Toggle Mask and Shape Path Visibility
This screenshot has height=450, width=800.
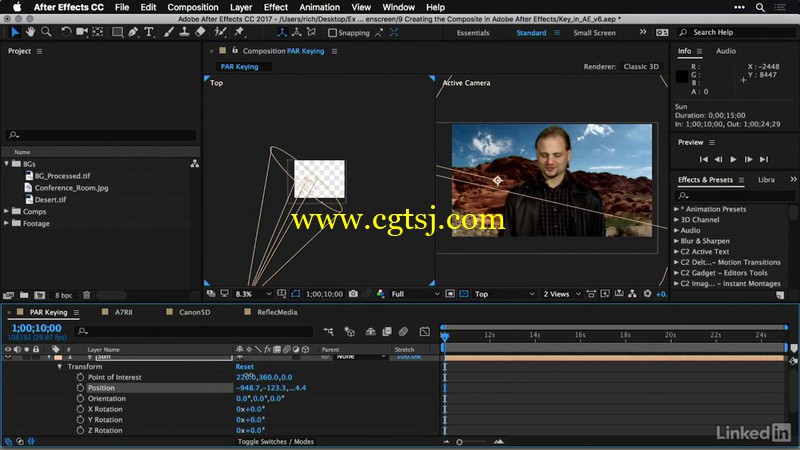tap(296, 294)
